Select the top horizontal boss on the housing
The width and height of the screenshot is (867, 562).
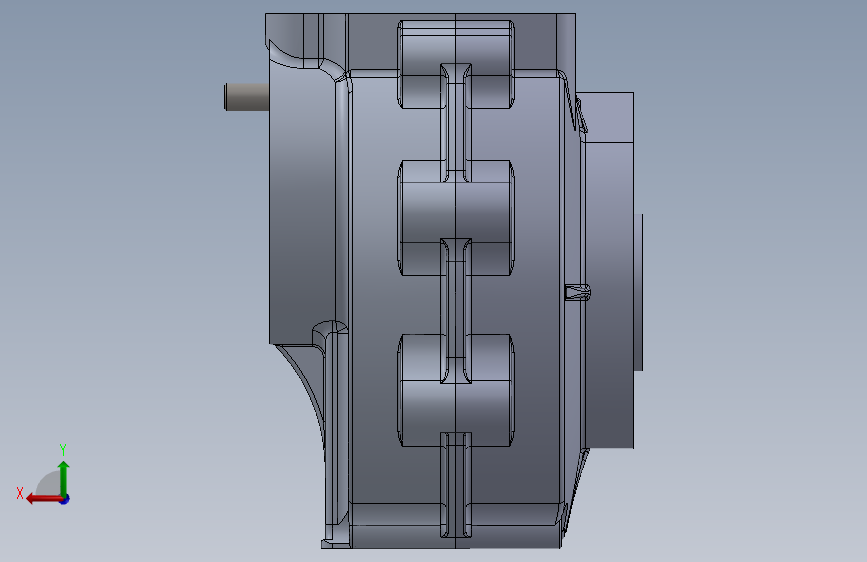point(456,64)
